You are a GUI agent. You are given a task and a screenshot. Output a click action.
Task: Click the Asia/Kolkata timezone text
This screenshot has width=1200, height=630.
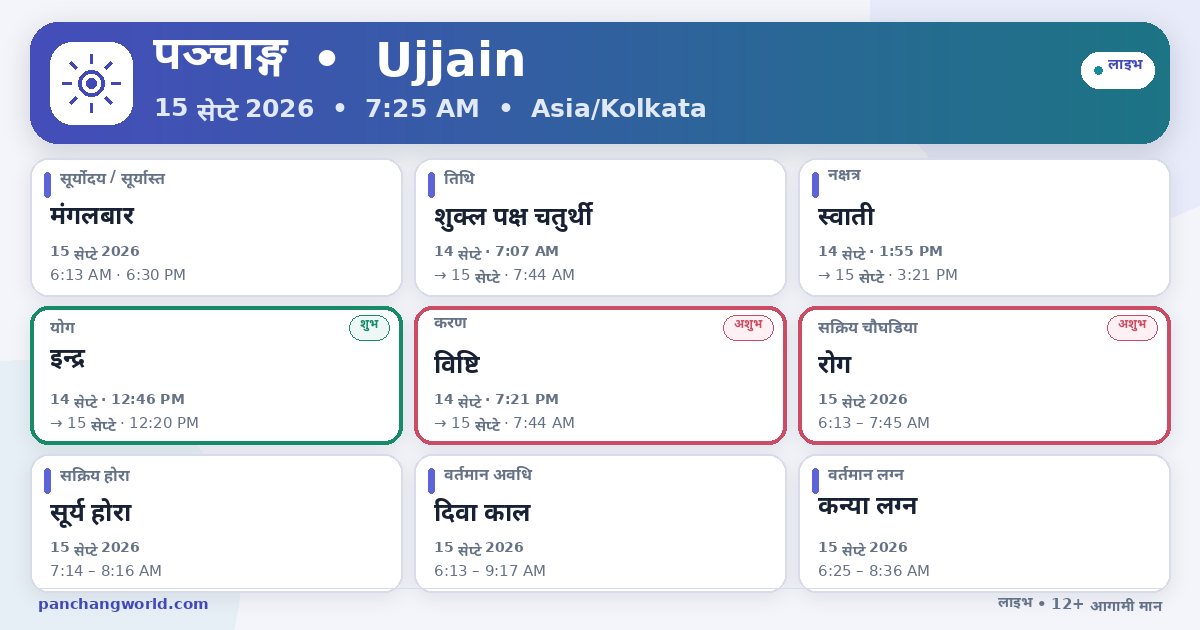pyautogui.click(x=618, y=108)
